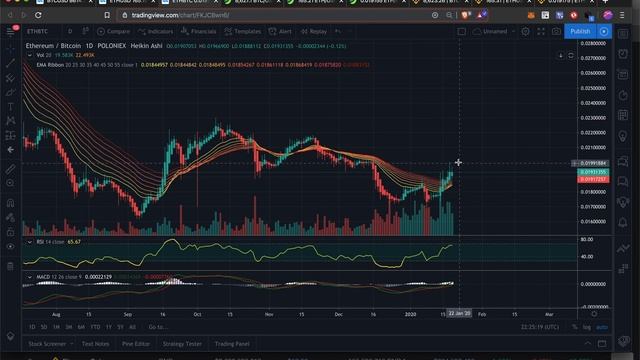Collapse the Vol indicator legend chevron
This screenshot has width=640, height=360.
coord(29,55)
